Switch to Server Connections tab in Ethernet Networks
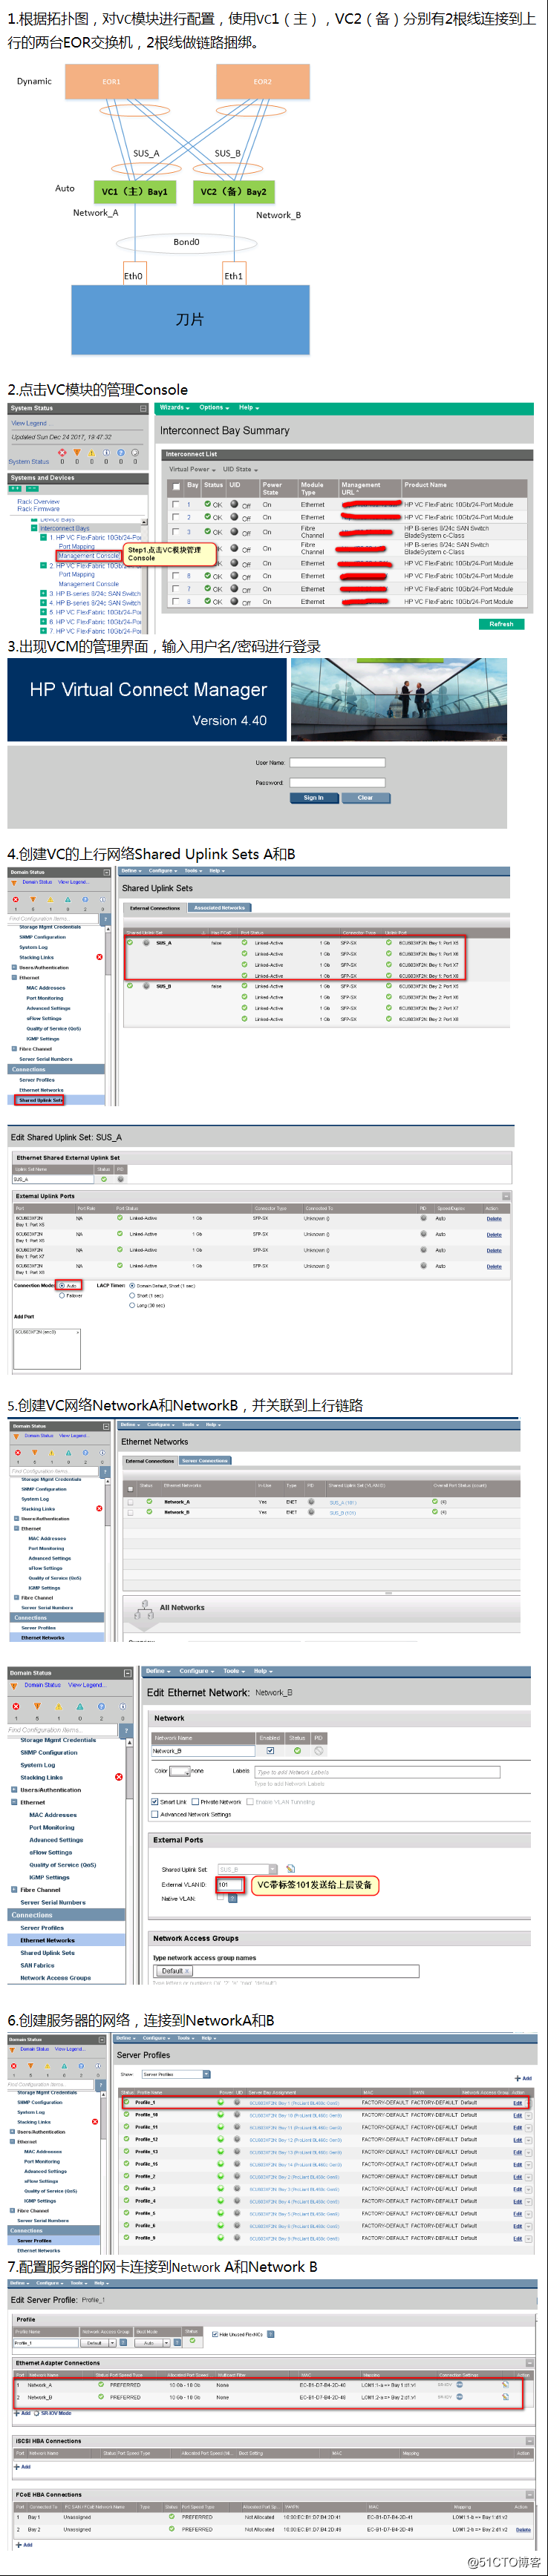Image resolution: width=548 pixels, height=2576 pixels. click(204, 1461)
